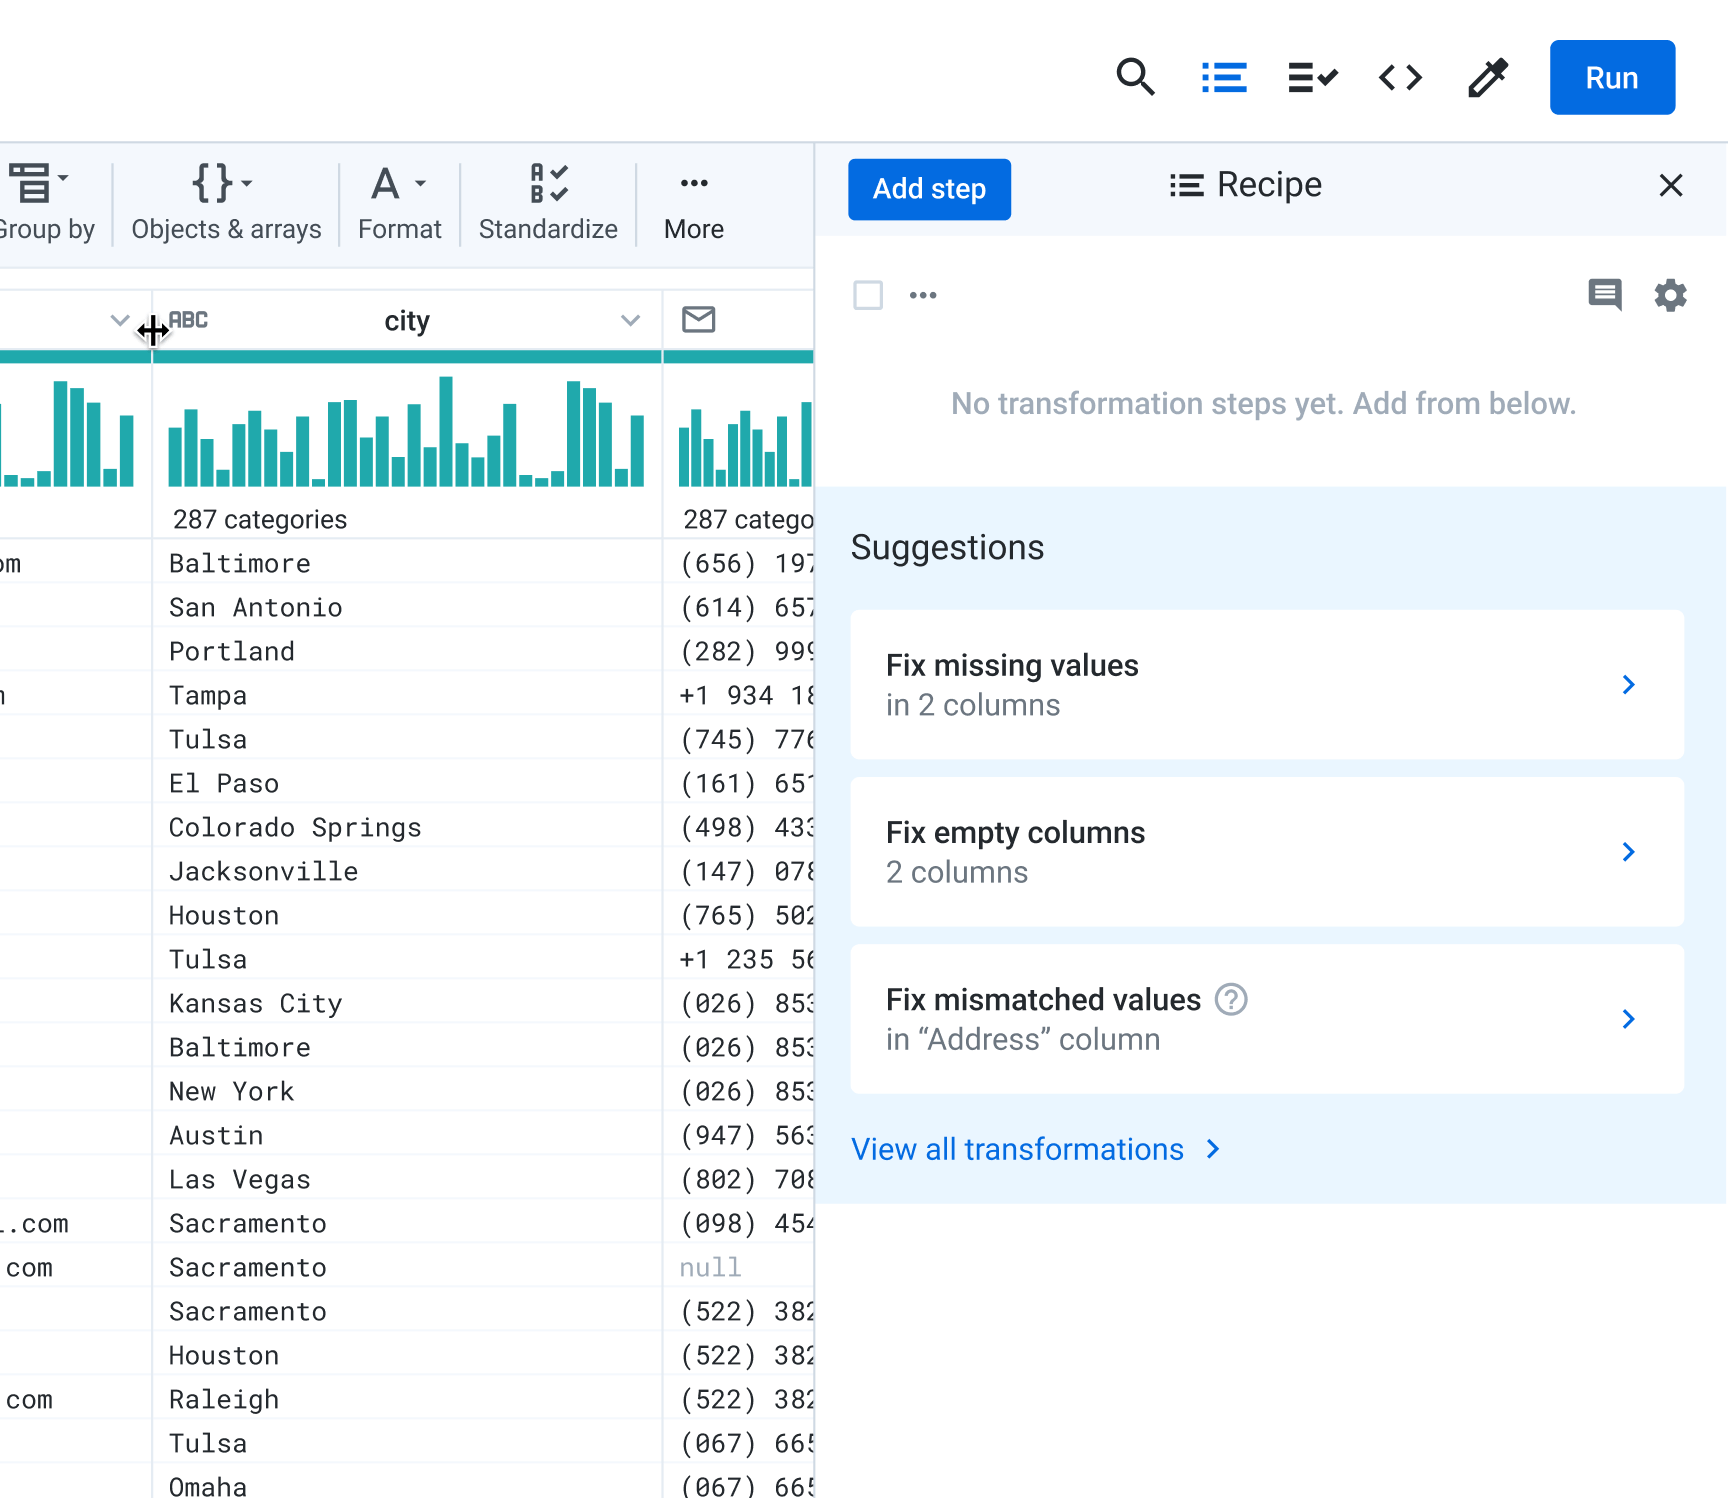Select the San Antonio cell

click(x=407, y=608)
